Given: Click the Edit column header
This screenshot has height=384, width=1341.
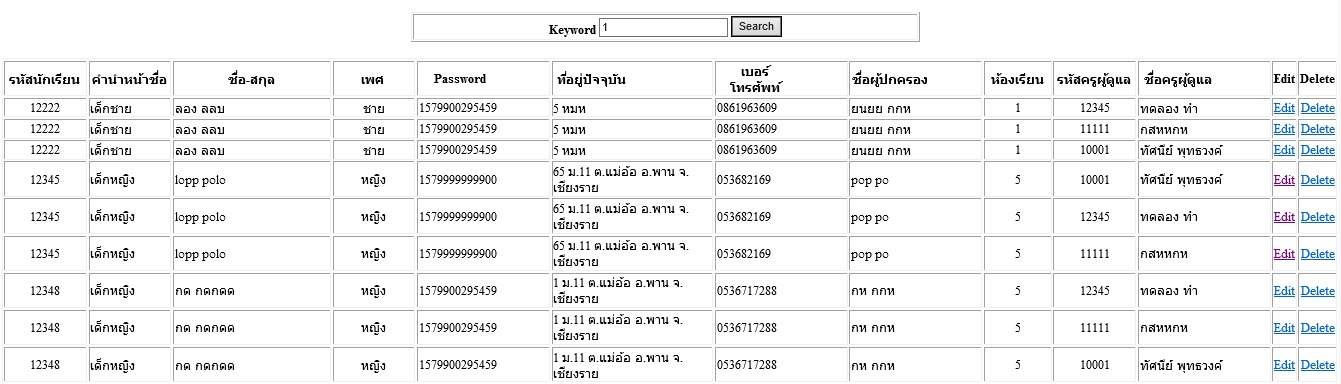Looking at the screenshot, I should pos(1284,79).
